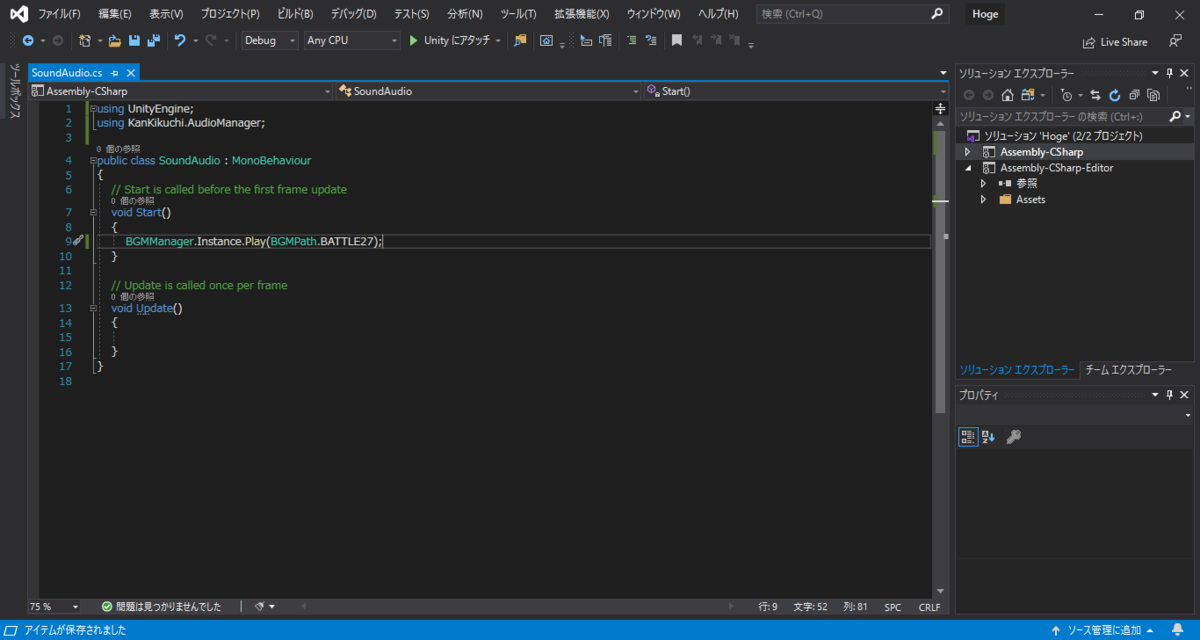Click the brush code cleanup icon in status strip
Screen dimensions: 1200x640
pos(259,606)
